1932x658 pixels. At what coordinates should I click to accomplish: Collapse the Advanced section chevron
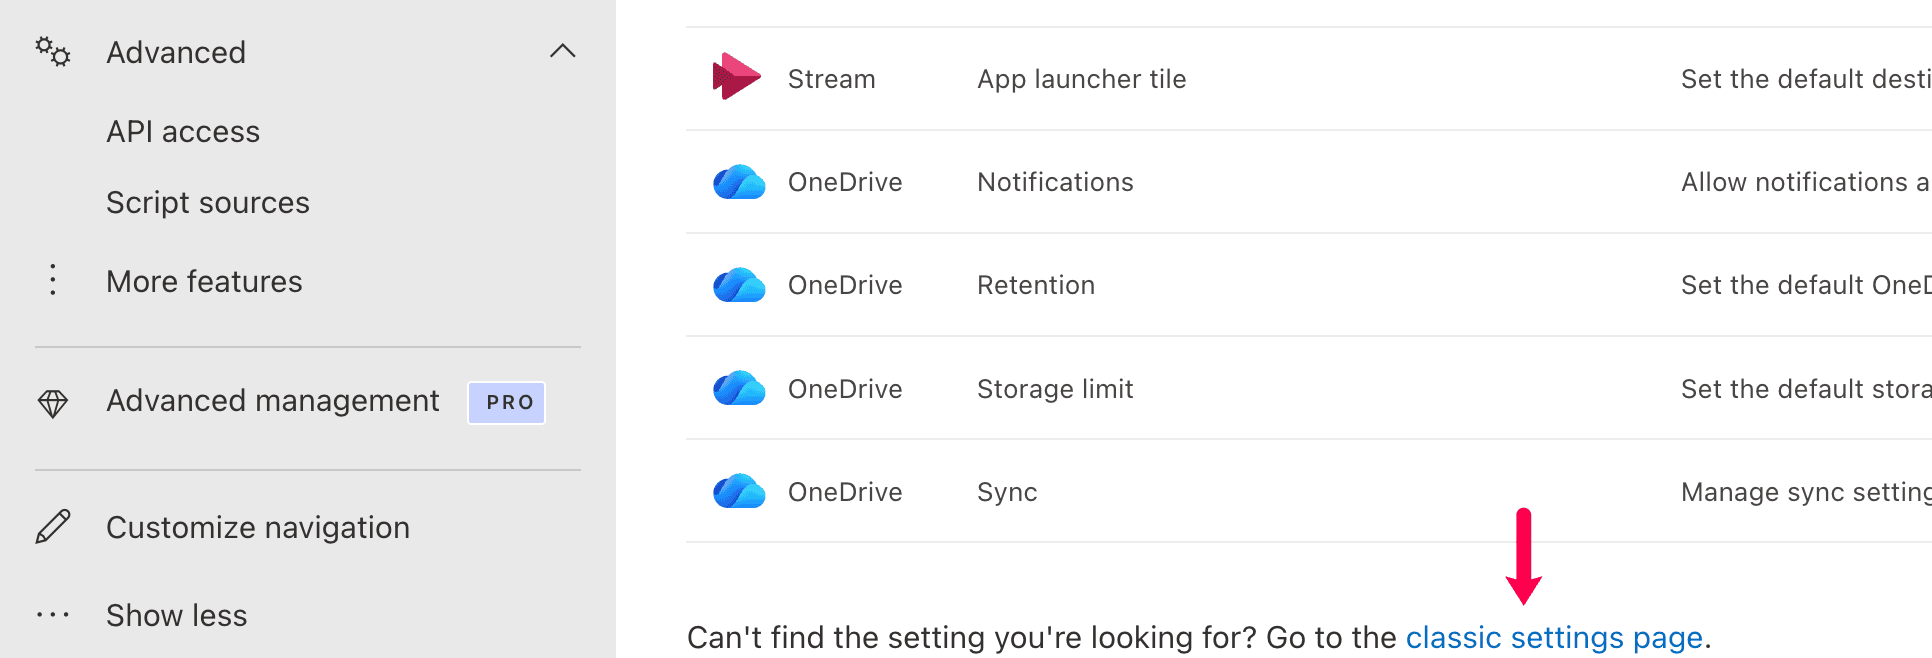pyautogui.click(x=563, y=51)
